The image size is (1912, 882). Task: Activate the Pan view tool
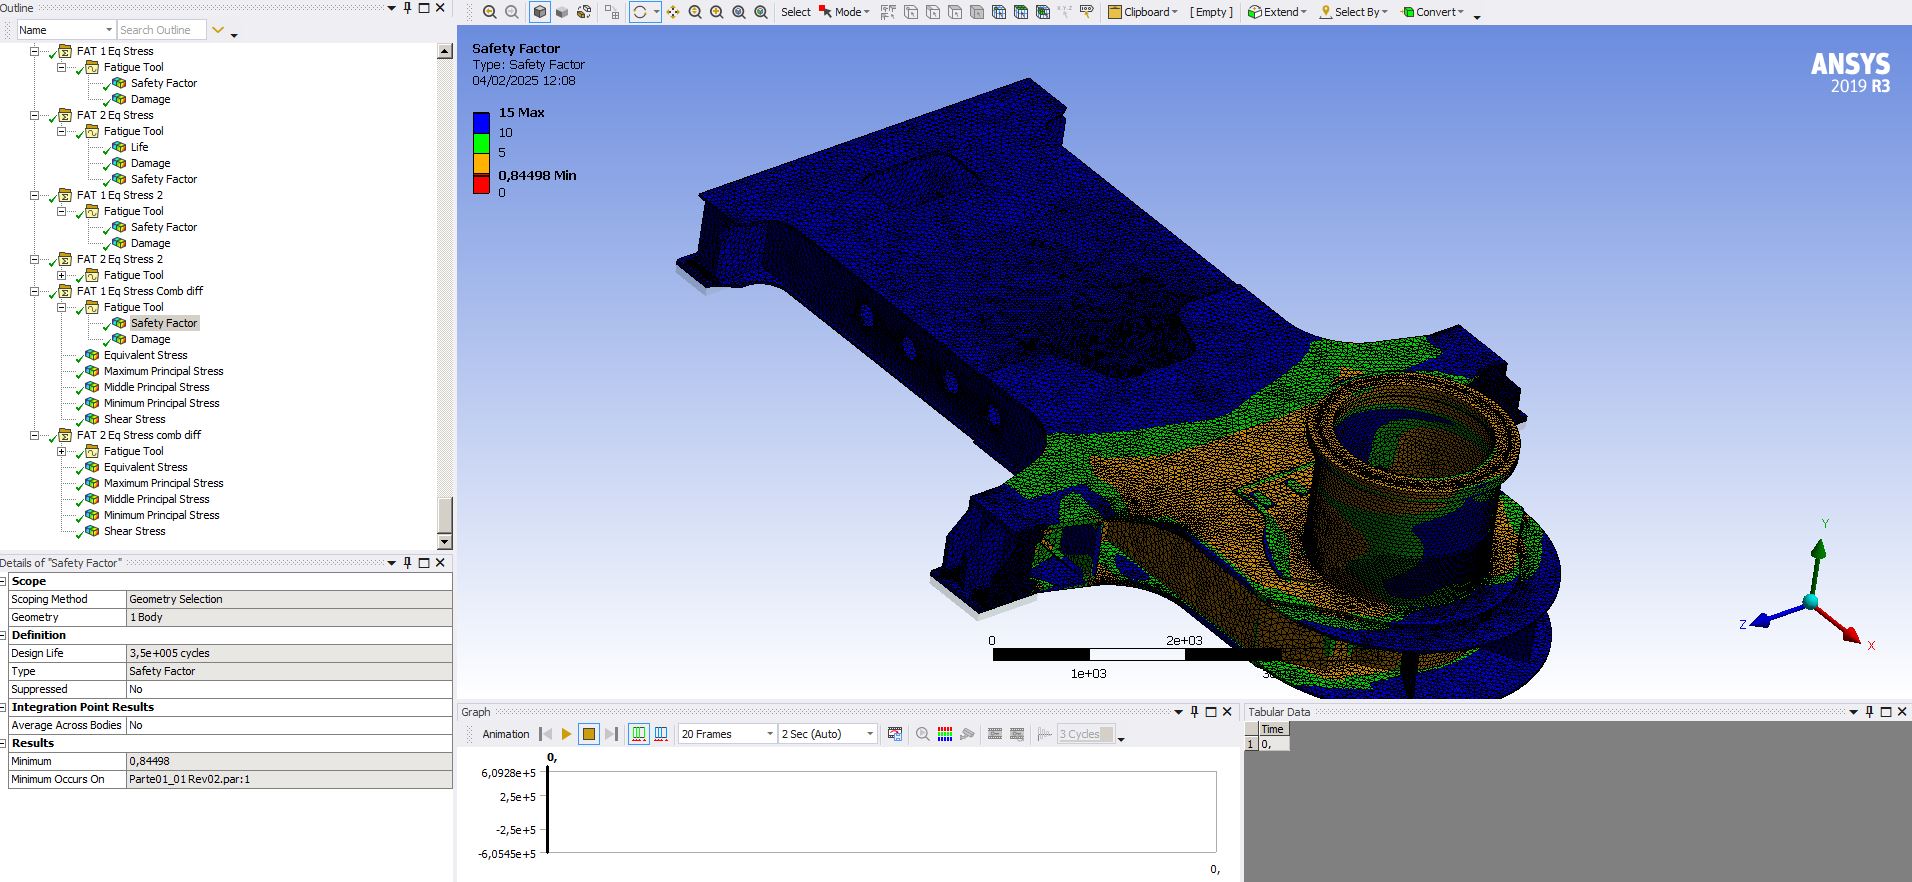pos(673,12)
